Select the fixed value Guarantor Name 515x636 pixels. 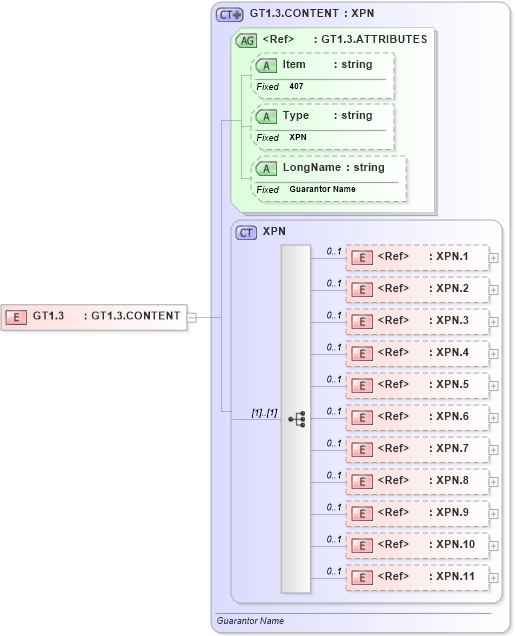tap(322, 189)
